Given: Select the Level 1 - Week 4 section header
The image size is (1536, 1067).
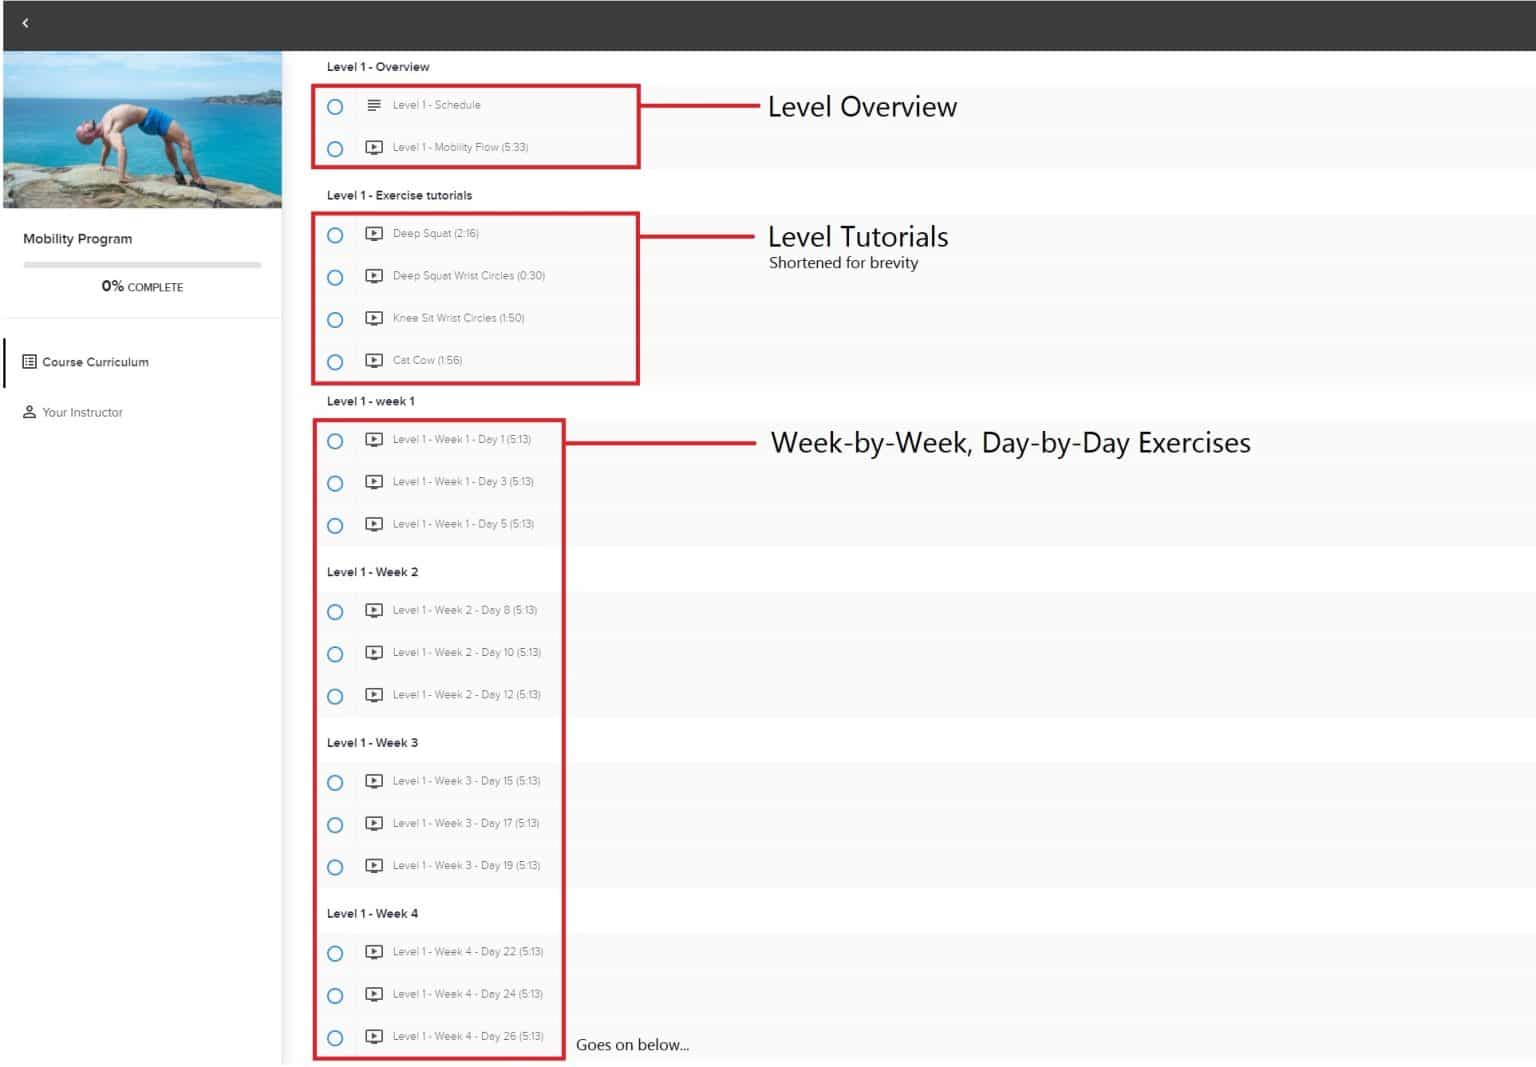Looking at the screenshot, I should [372, 914].
